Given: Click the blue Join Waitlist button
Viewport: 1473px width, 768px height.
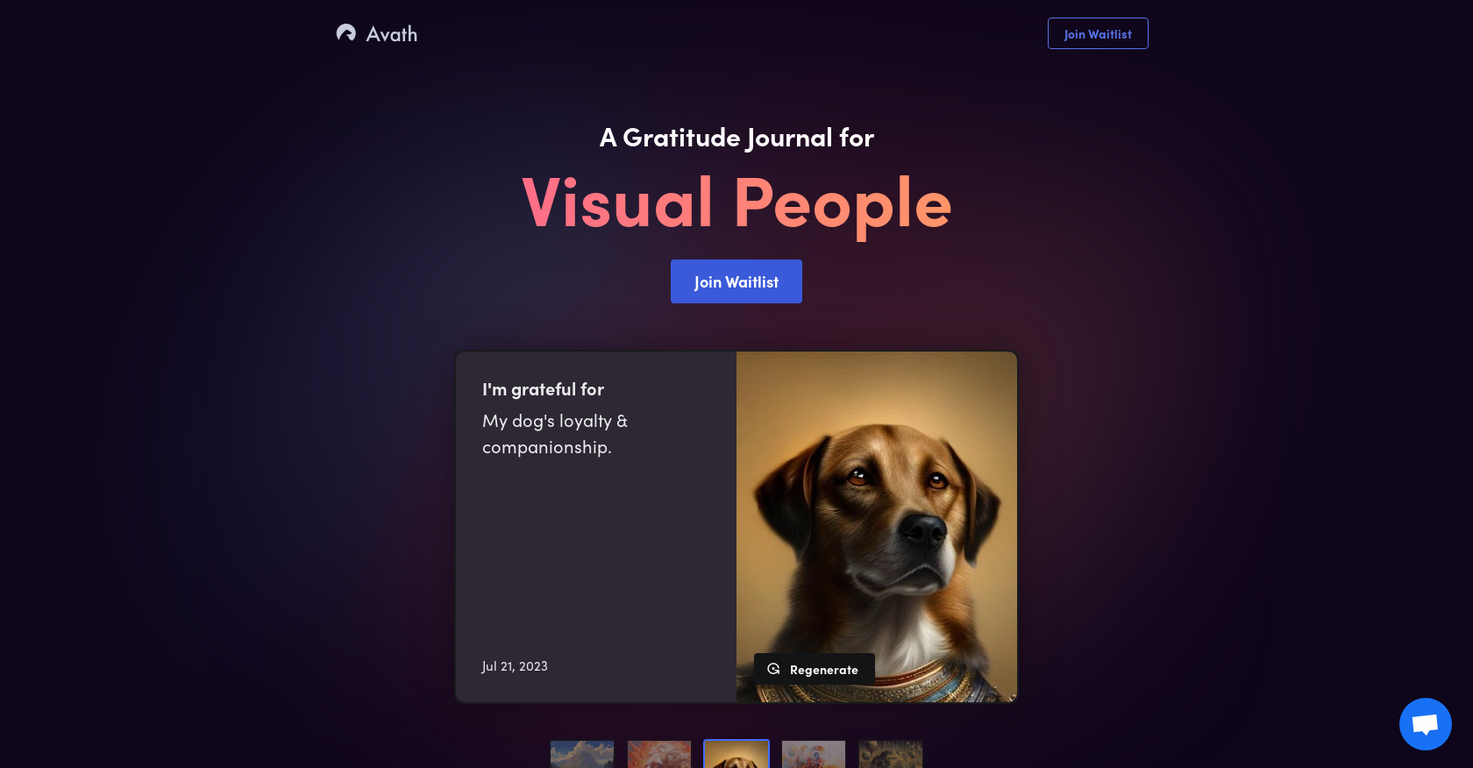Looking at the screenshot, I should [x=736, y=282].
